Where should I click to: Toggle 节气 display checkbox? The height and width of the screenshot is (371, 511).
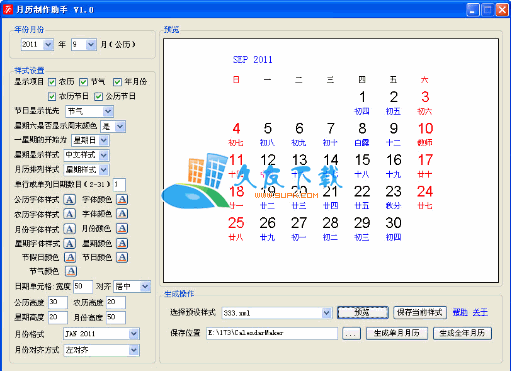[83, 82]
